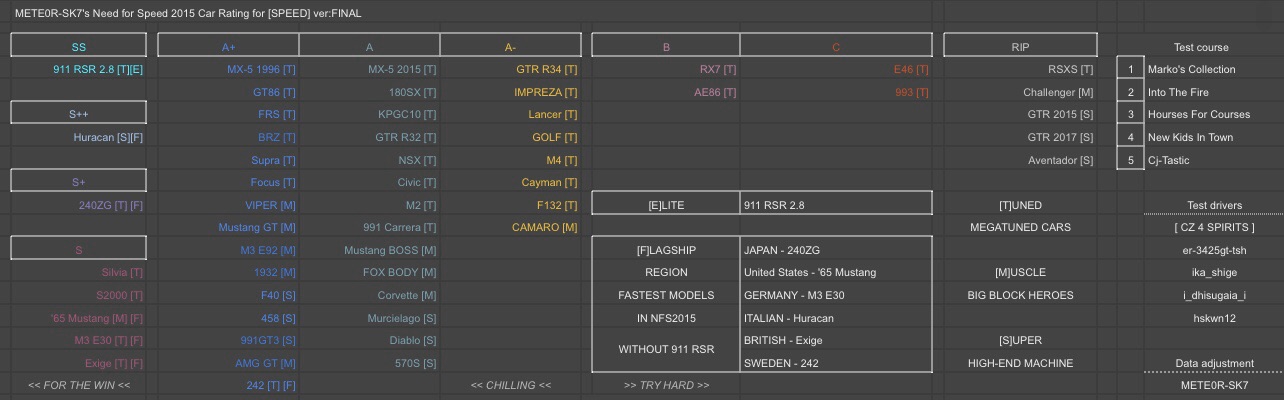The width and height of the screenshot is (1284, 400).
Task: Select the 'RX7 [T]' cell
Action: (666, 69)
